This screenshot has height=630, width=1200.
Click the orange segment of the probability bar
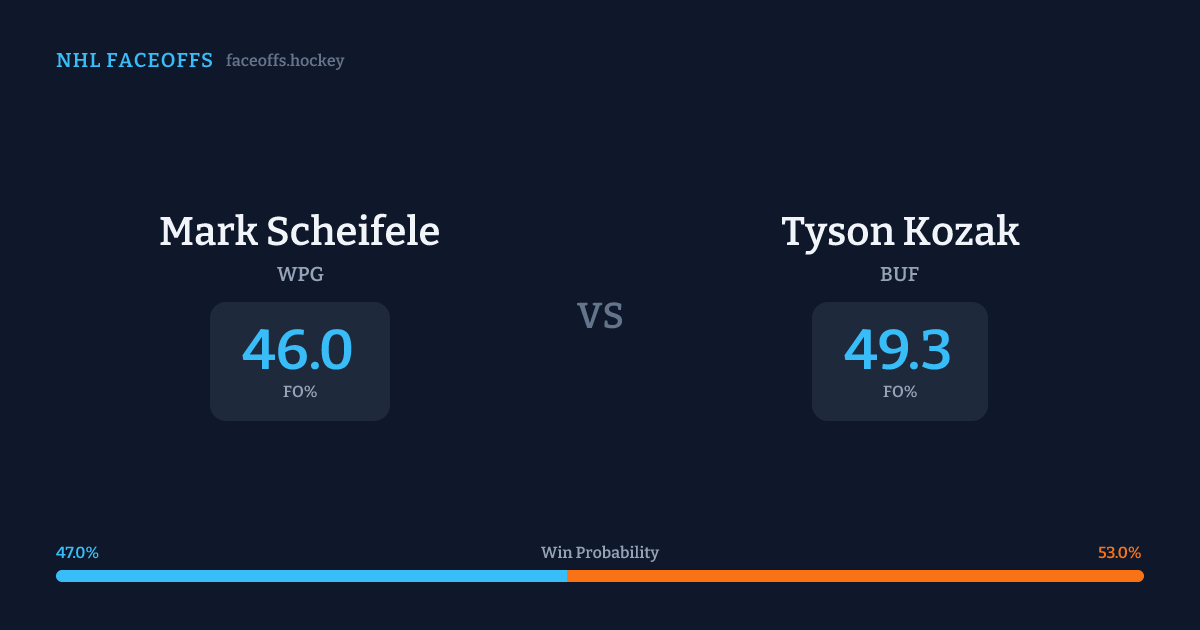[855, 576]
